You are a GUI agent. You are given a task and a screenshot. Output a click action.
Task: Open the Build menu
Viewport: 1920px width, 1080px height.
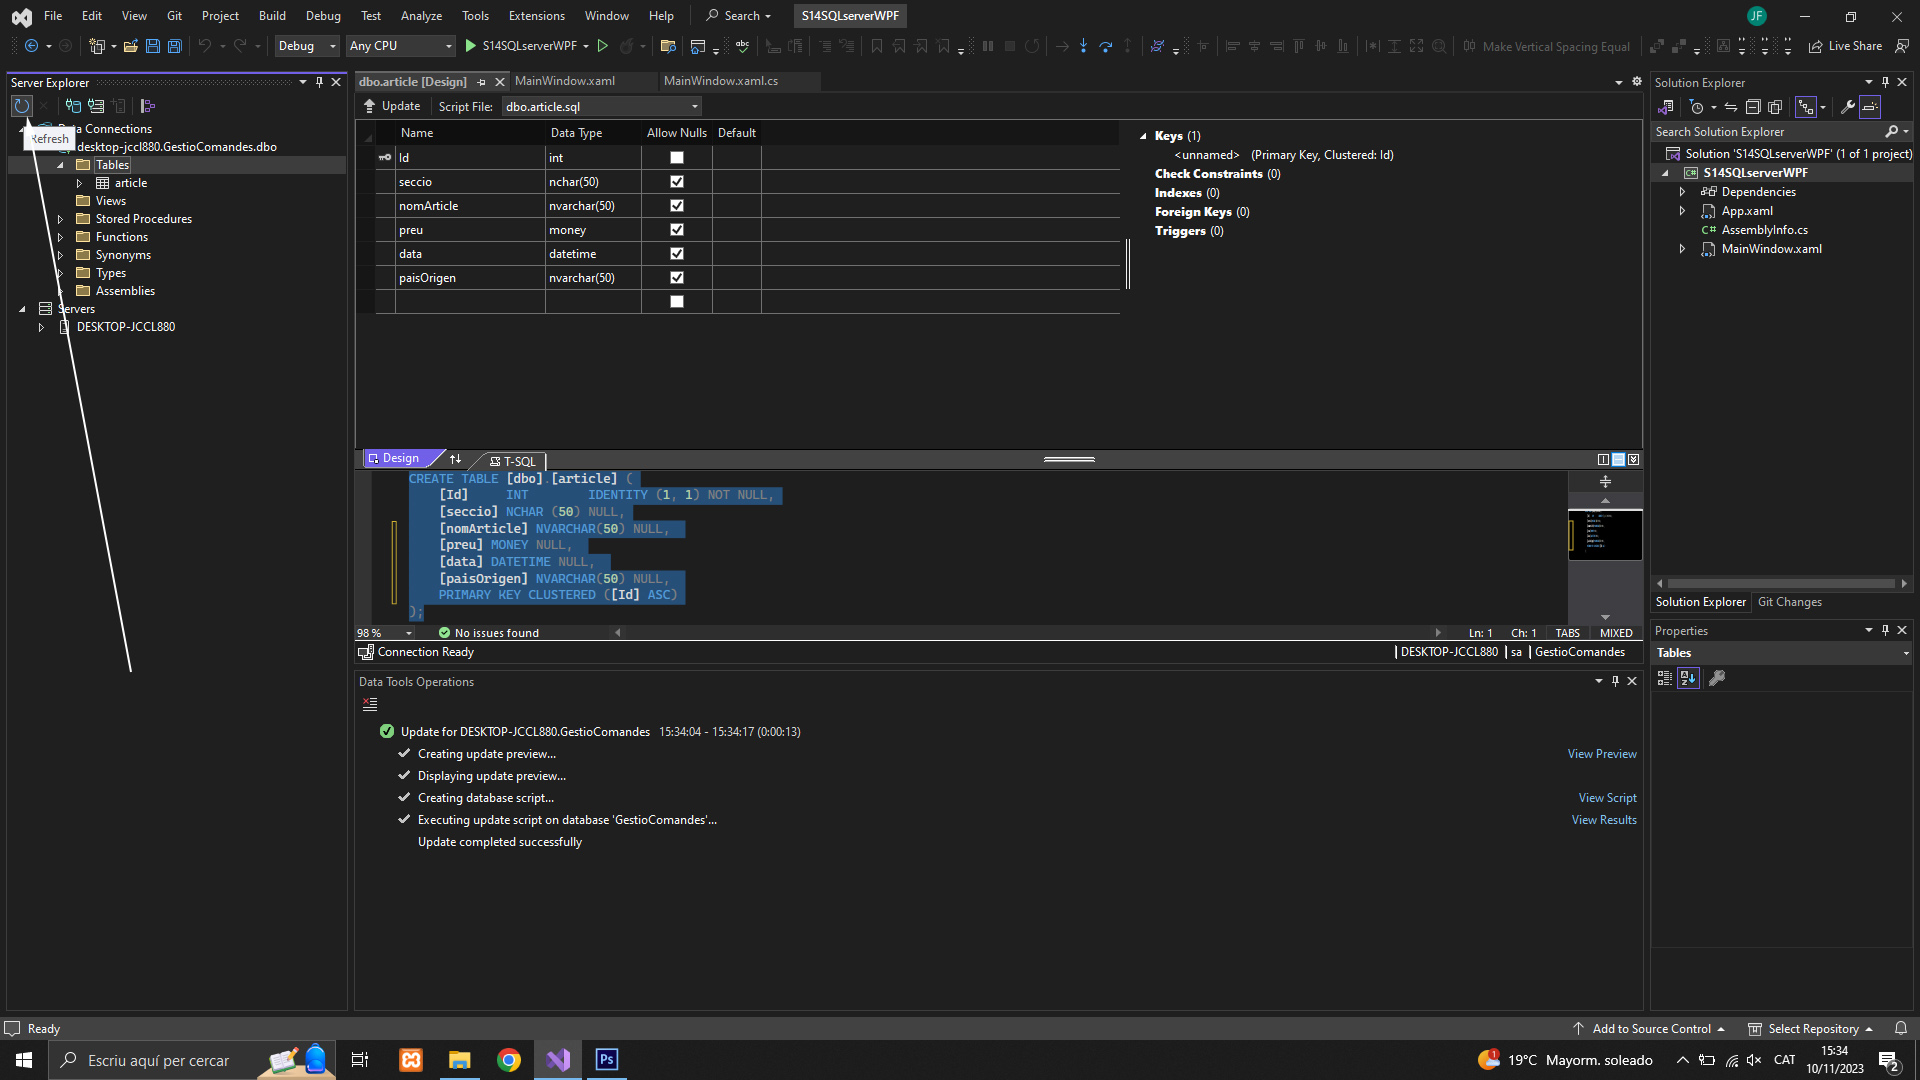pos(272,16)
